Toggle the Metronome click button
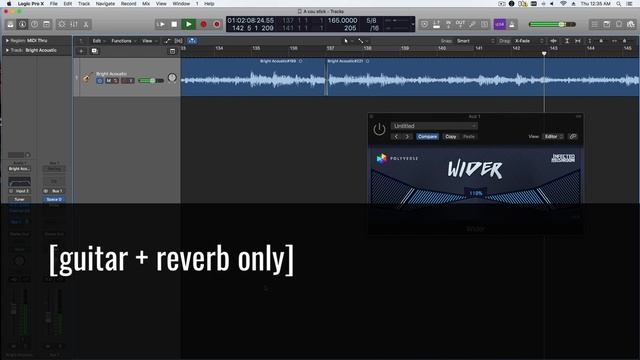The image size is (640, 360). [512, 24]
